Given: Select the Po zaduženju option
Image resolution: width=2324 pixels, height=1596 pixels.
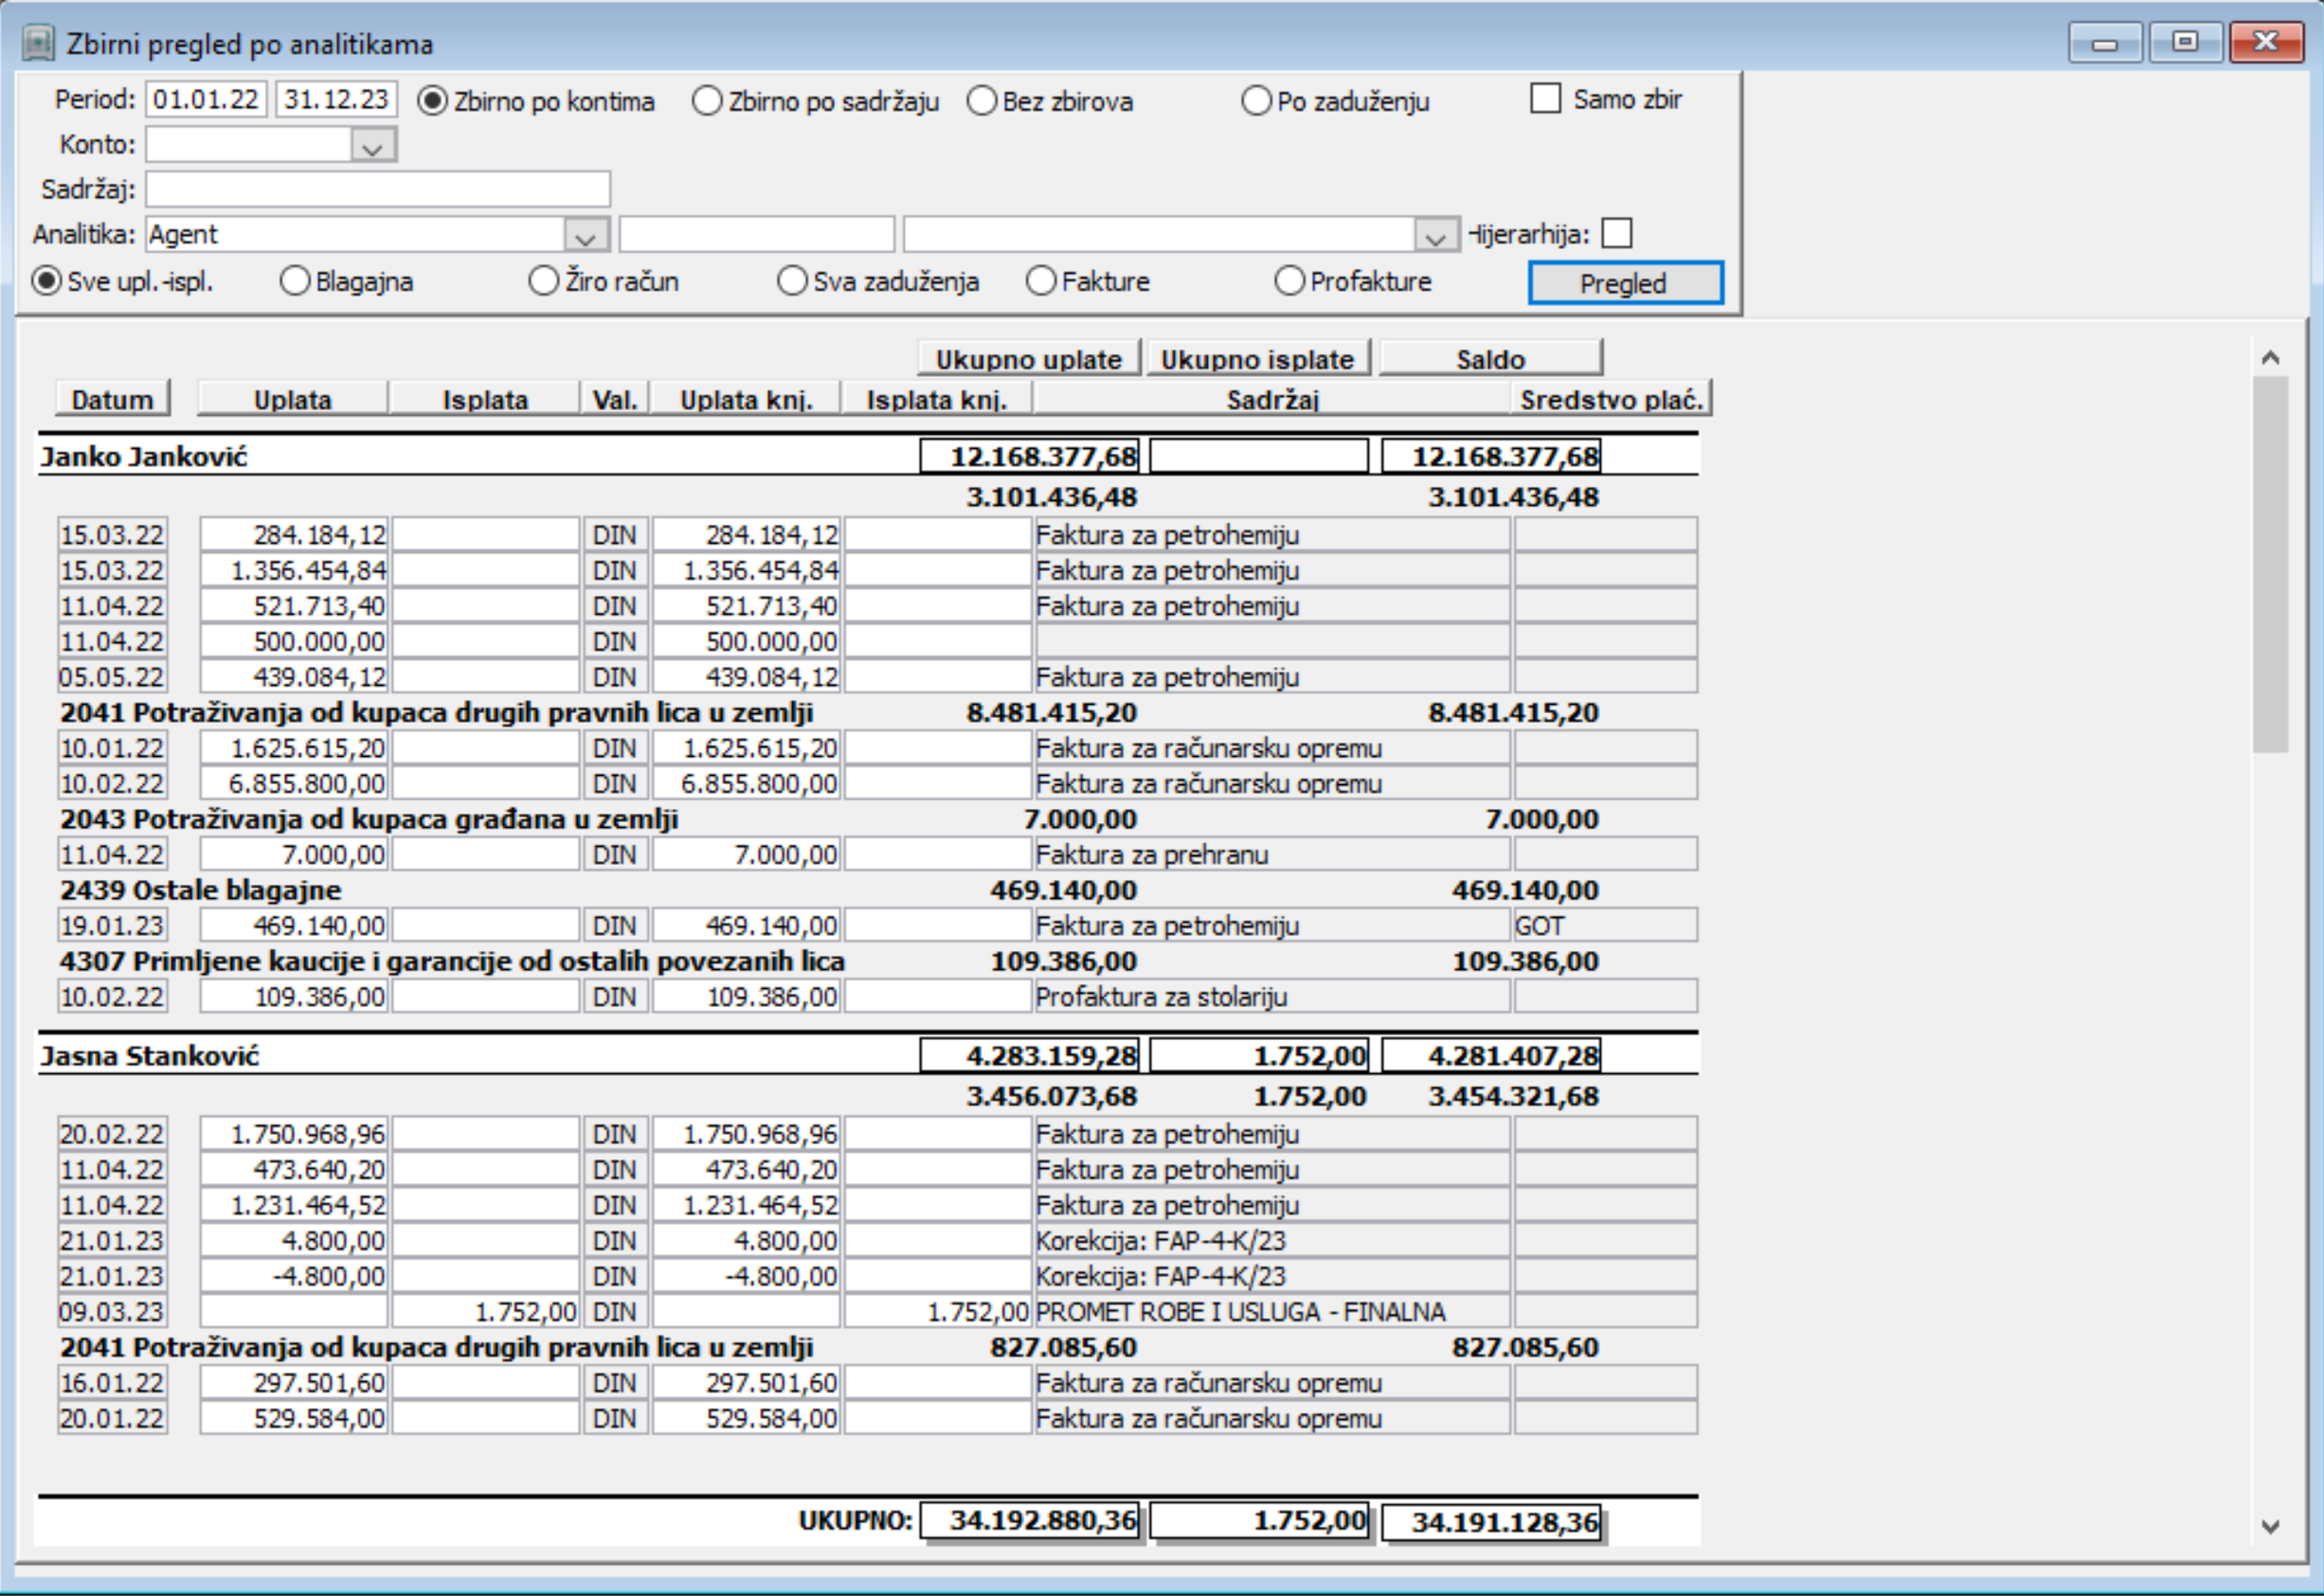Looking at the screenshot, I should tap(1256, 101).
